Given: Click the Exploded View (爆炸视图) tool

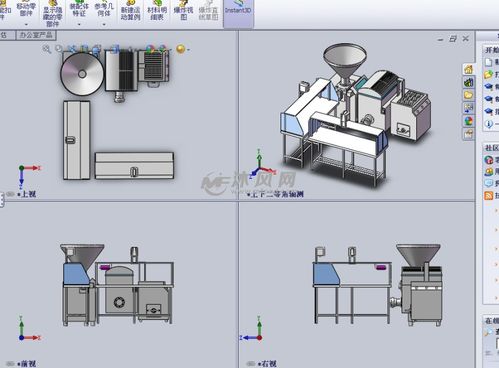Looking at the screenshot, I should pyautogui.click(x=183, y=11).
